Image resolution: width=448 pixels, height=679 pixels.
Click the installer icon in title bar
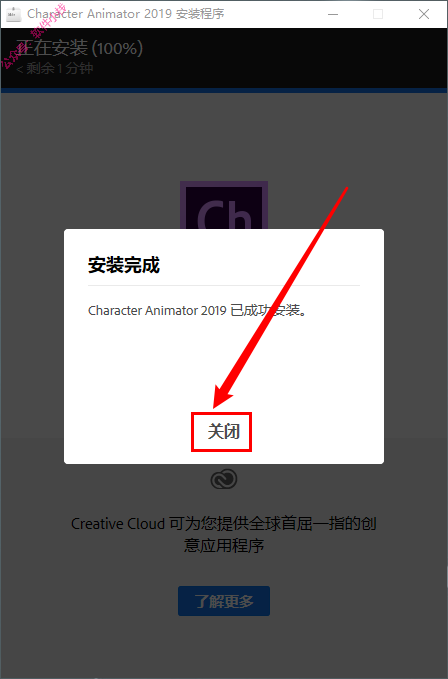coord(13,14)
